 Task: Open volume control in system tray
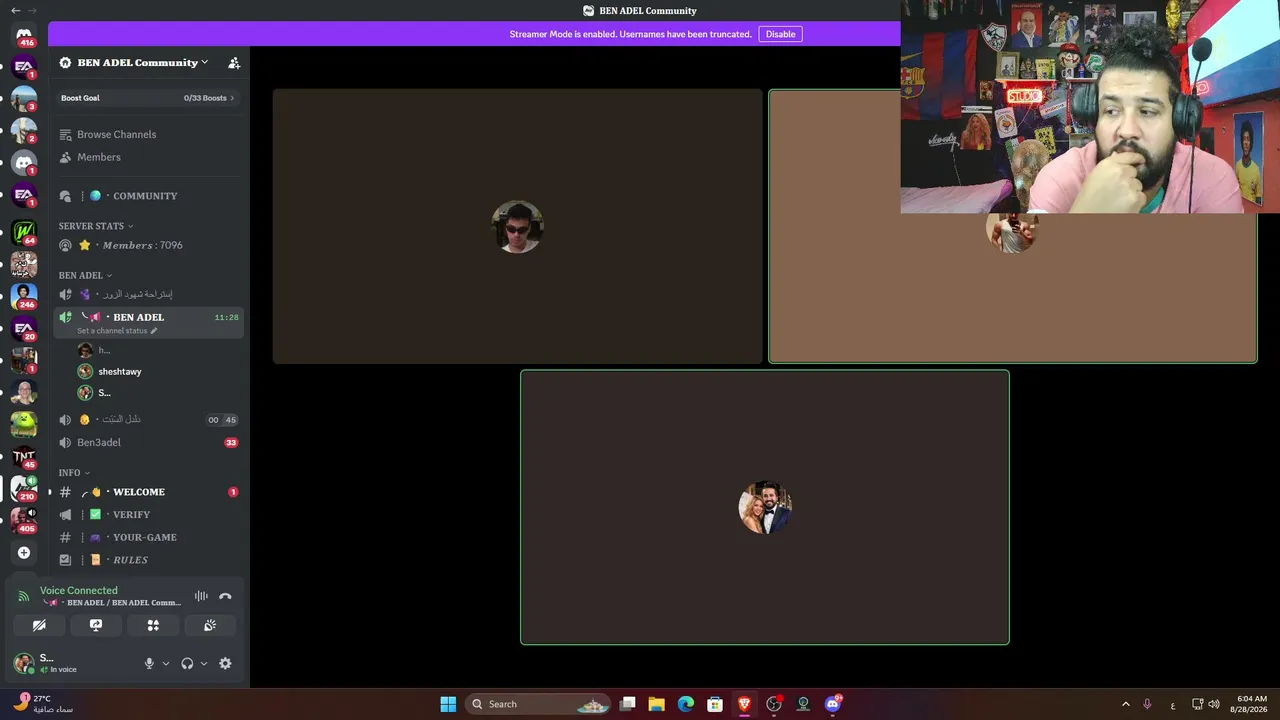tap(1214, 704)
